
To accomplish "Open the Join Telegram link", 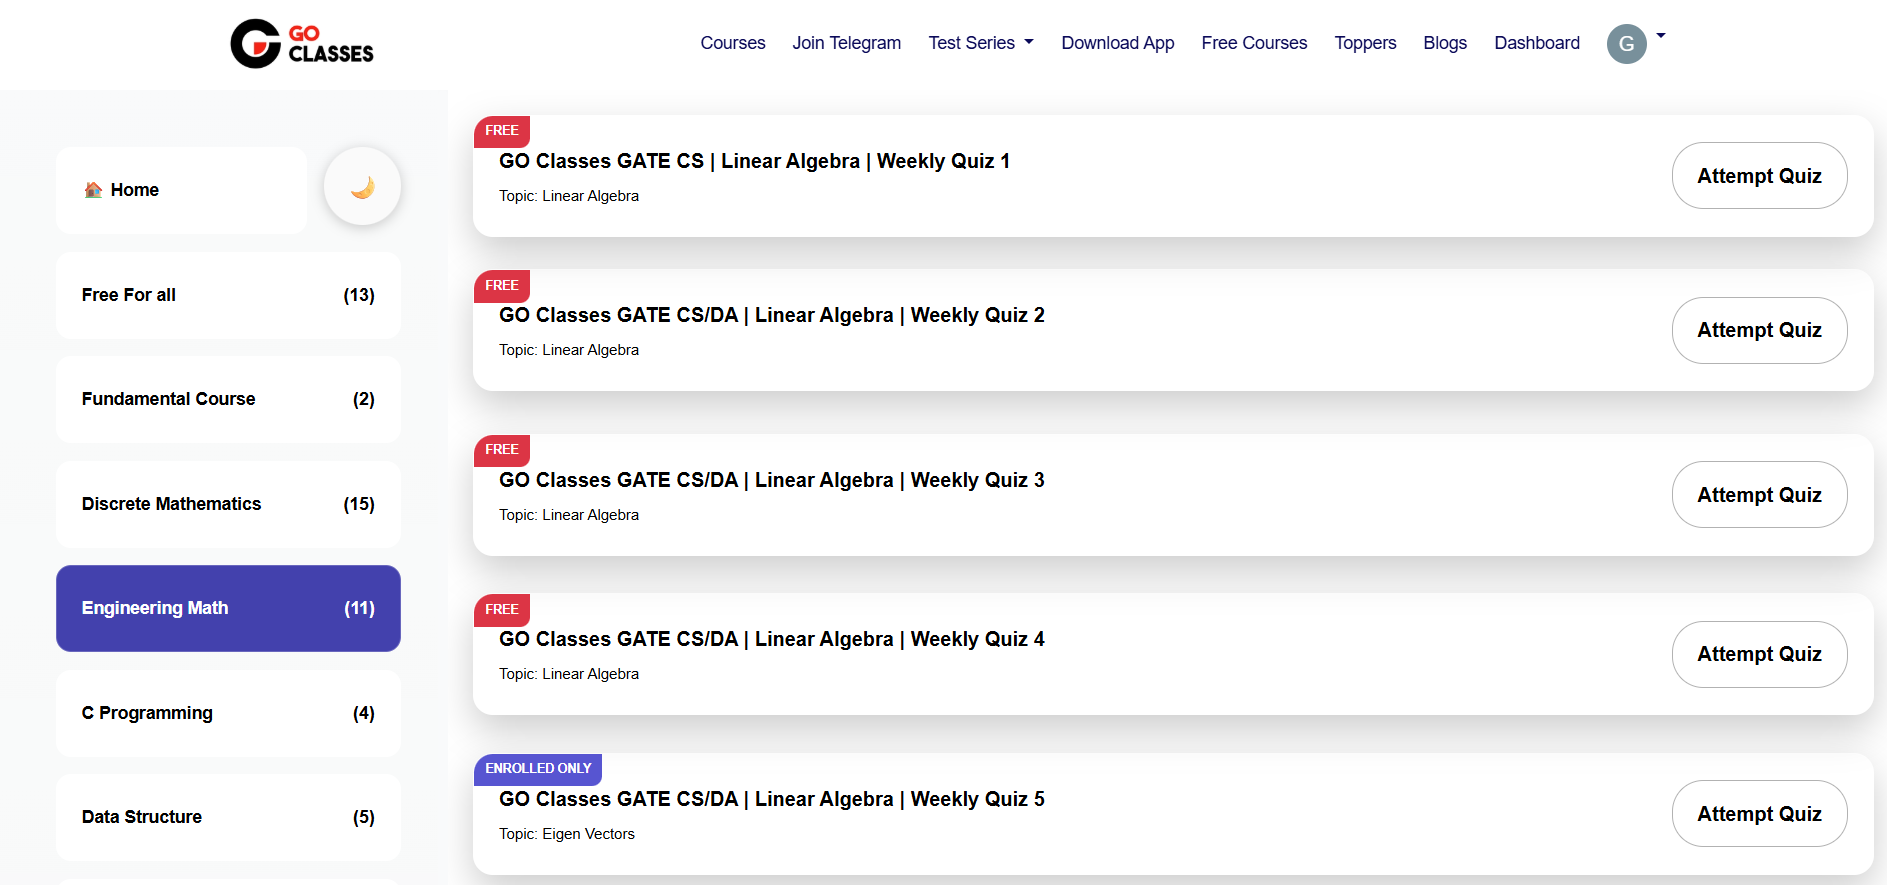I will pyautogui.click(x=846, y=43).
